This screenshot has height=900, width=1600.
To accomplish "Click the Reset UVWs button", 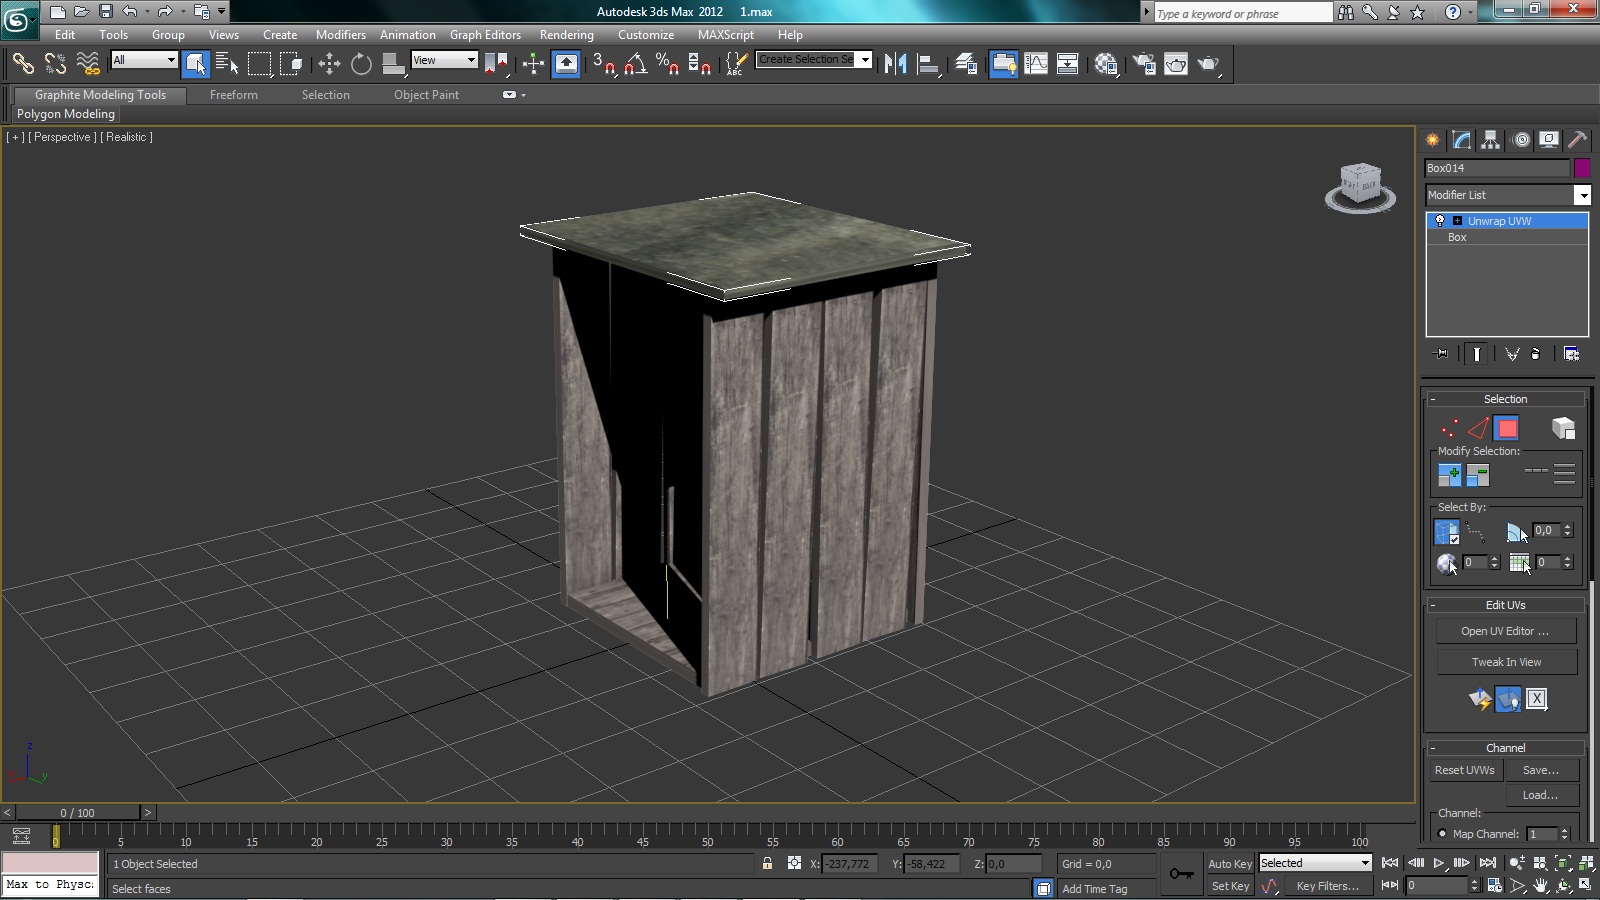I will tap(1464, 770).
